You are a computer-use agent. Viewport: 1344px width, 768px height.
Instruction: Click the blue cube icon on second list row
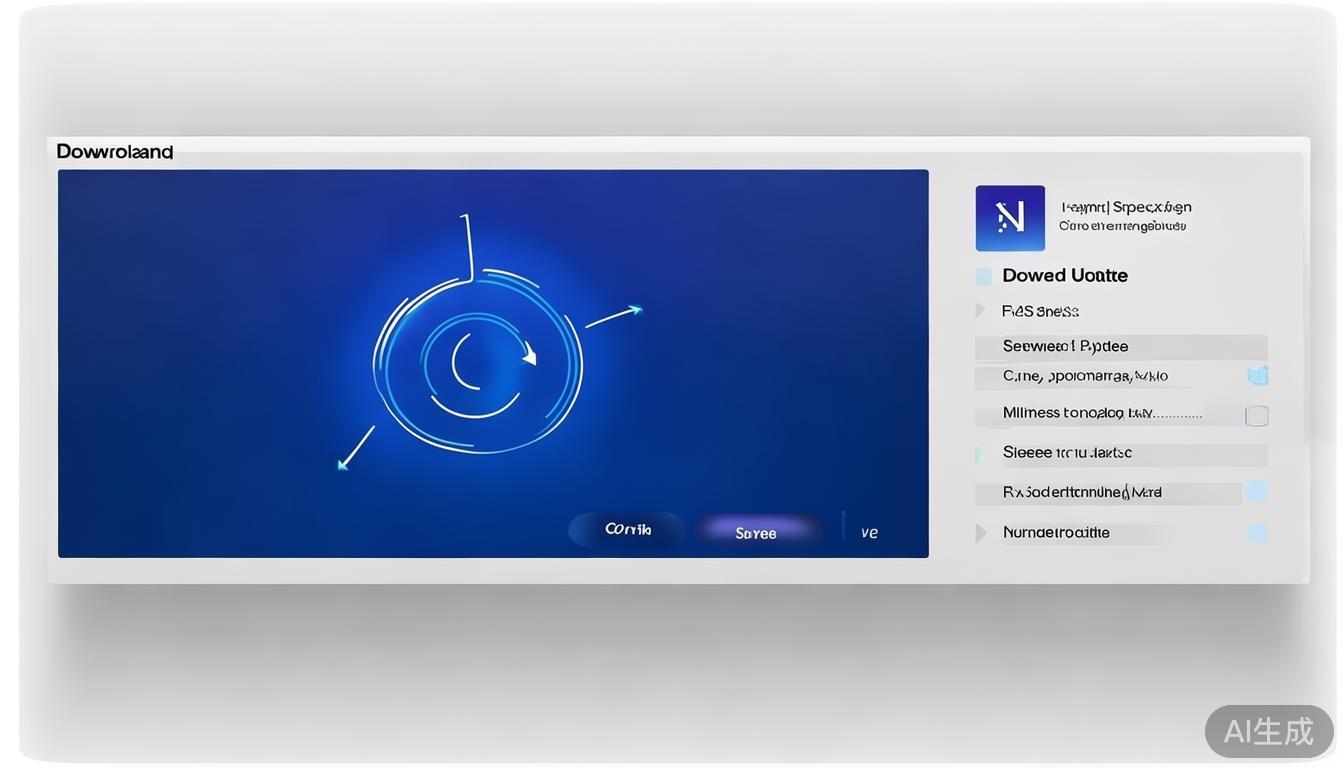pos(1257,376)
